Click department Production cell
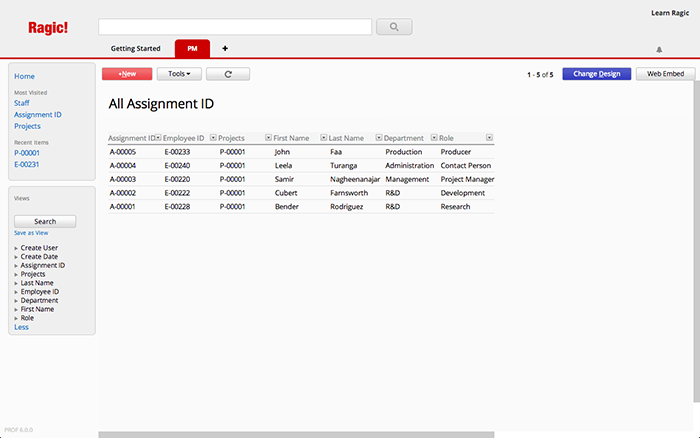The width and height of the screenshot is (700, 438). 404,152
